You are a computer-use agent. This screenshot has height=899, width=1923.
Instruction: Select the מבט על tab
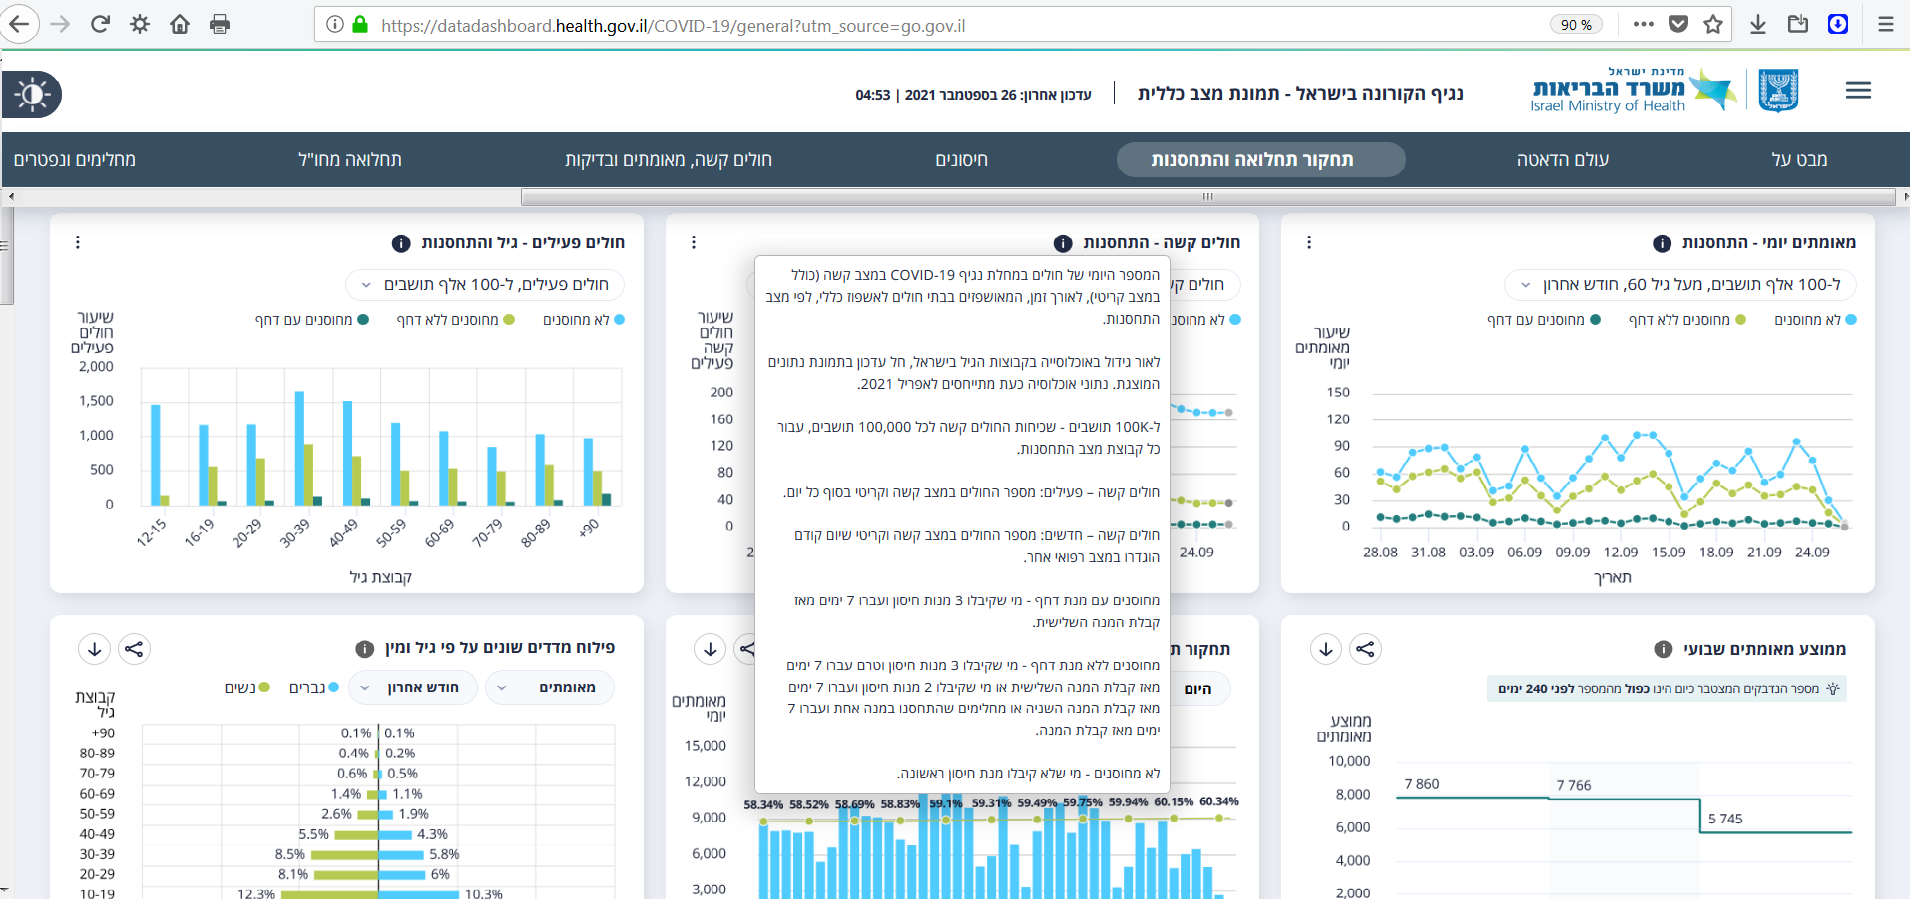[1799, 160]
